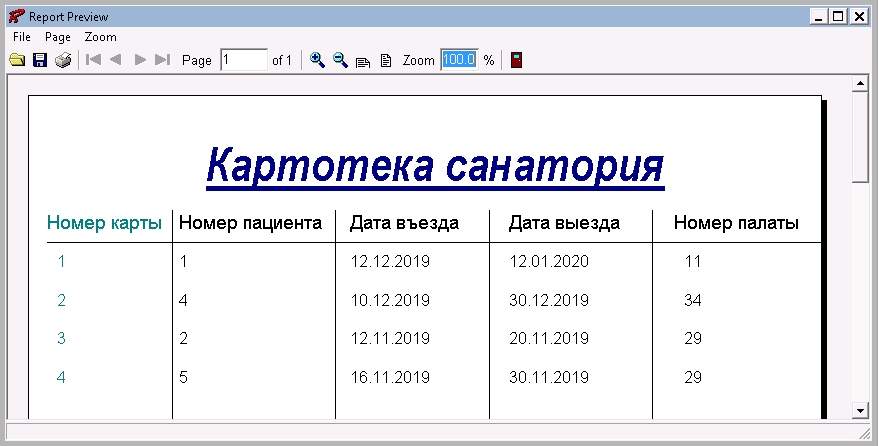Click room number '34'
Screen dimensions: 878x446
(x=693, y=301)
